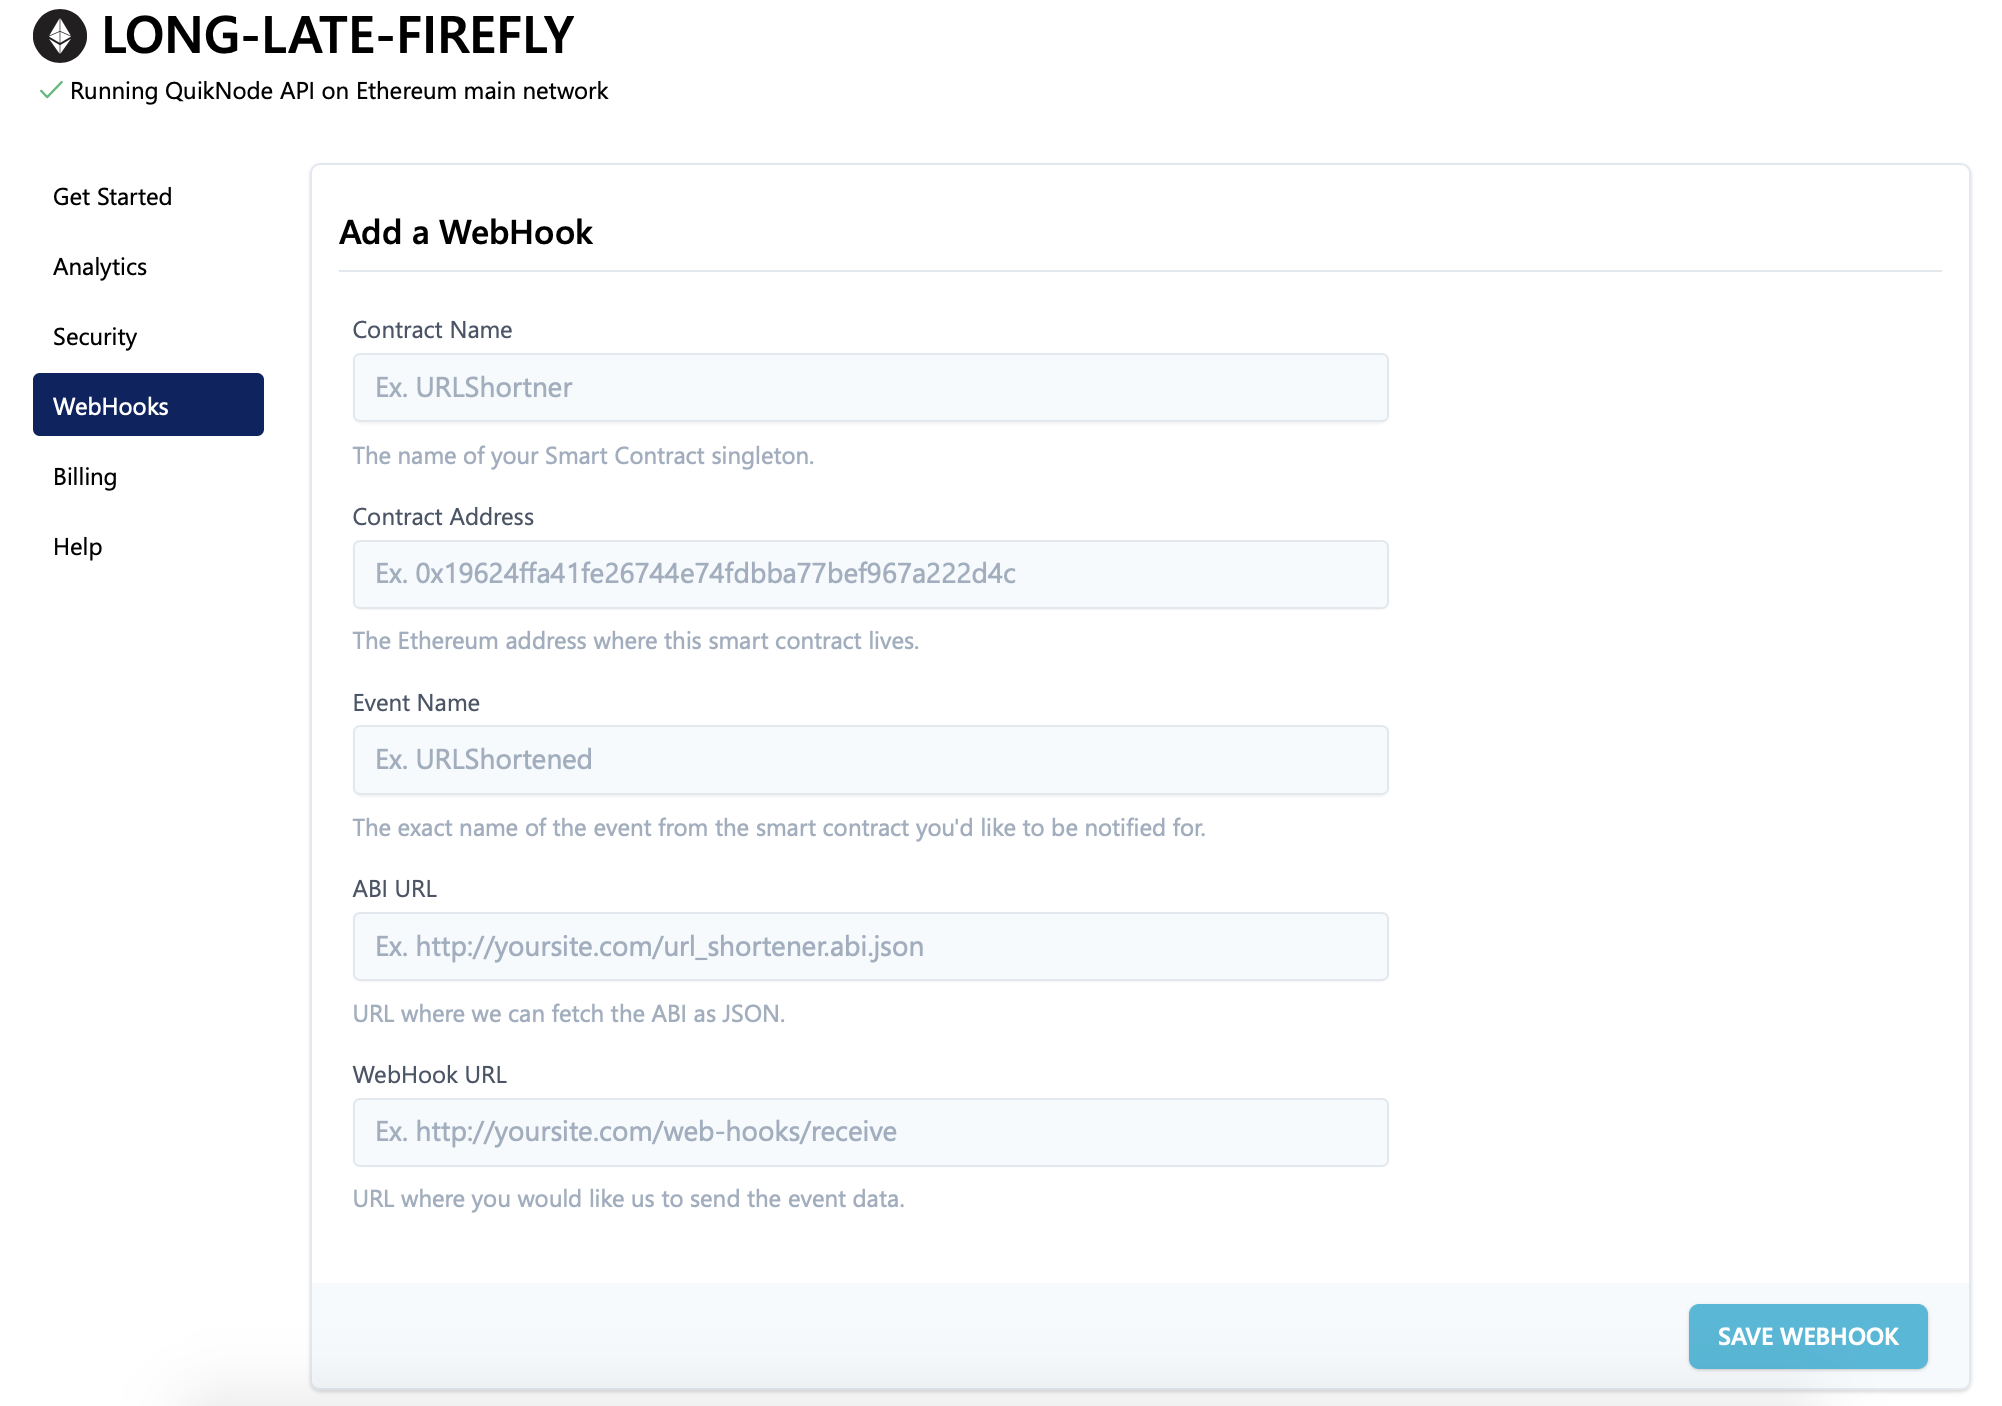Open the Get Started section
Viewport: 2002px width, 1406px height.
(x=112, y=197)
